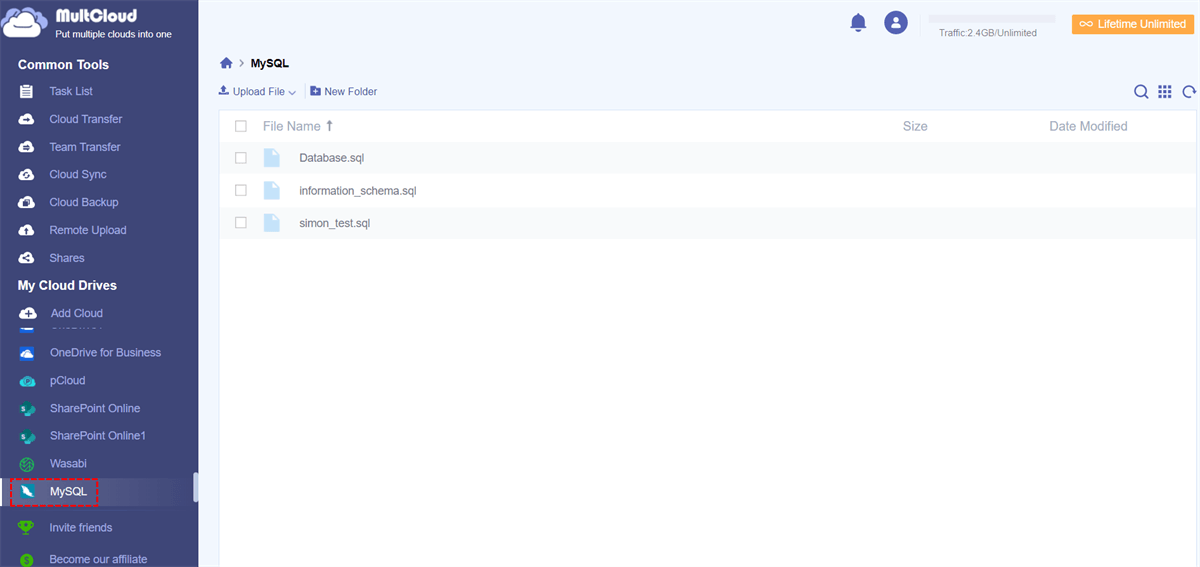
Task: Click the sidebar scrollbar thumb
Action: (195, 487)
